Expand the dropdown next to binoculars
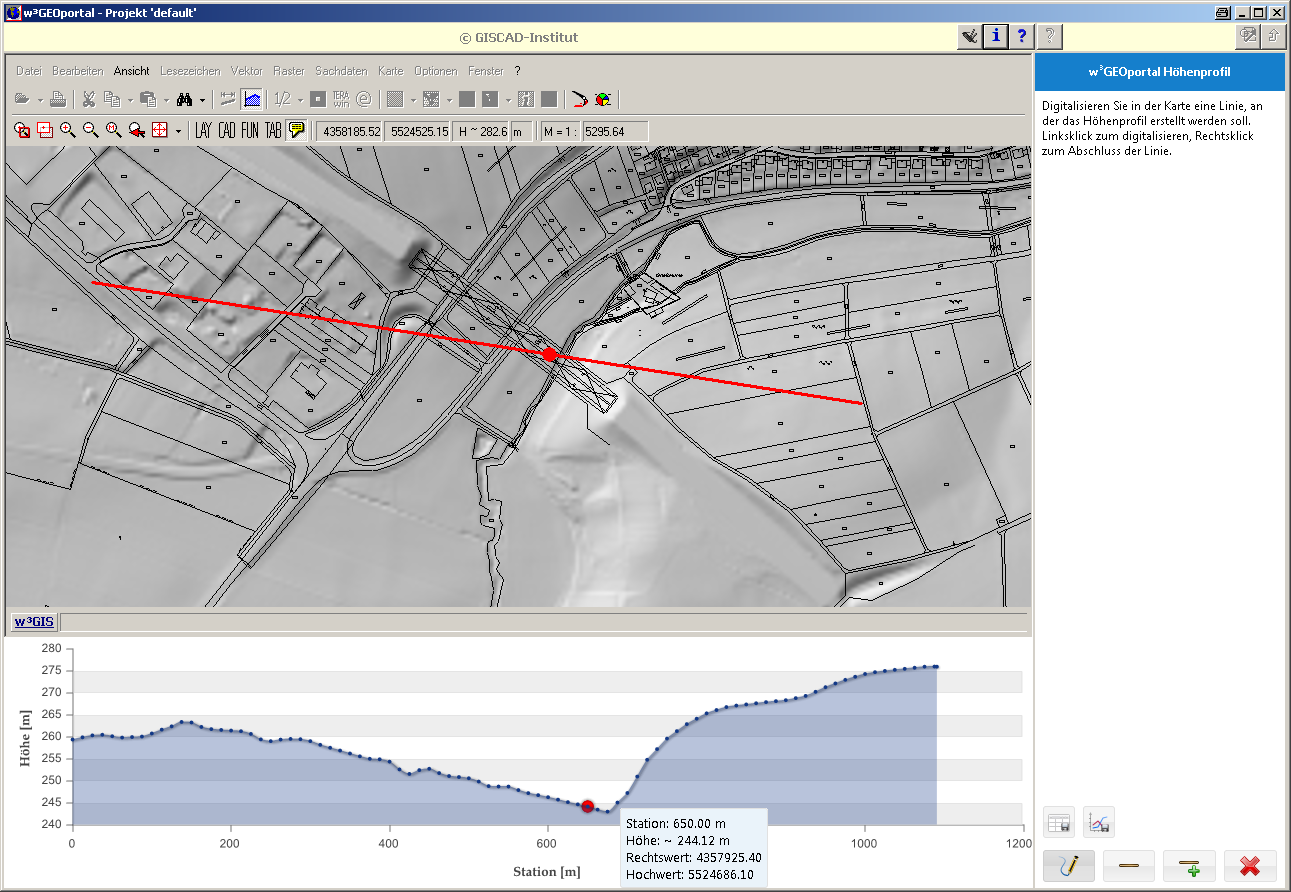This screenshot has width=1291, height=892. pyautogui.click(x=202, y=100)
